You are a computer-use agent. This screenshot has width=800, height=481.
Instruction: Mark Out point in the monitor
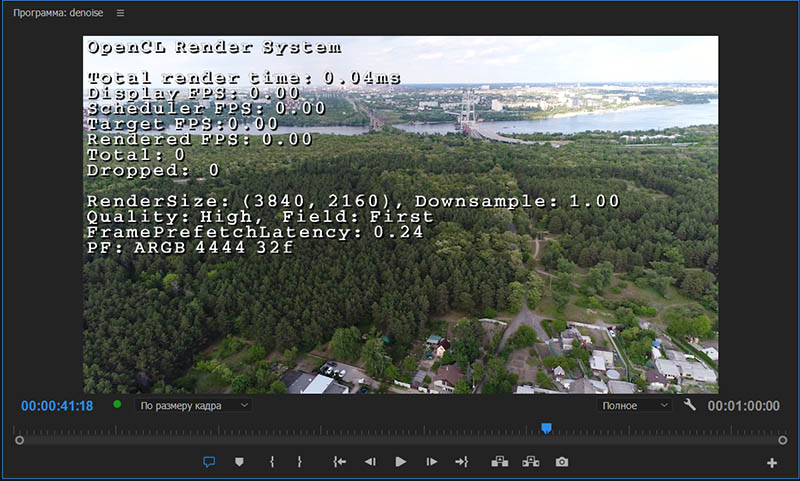tap(299, 462)
